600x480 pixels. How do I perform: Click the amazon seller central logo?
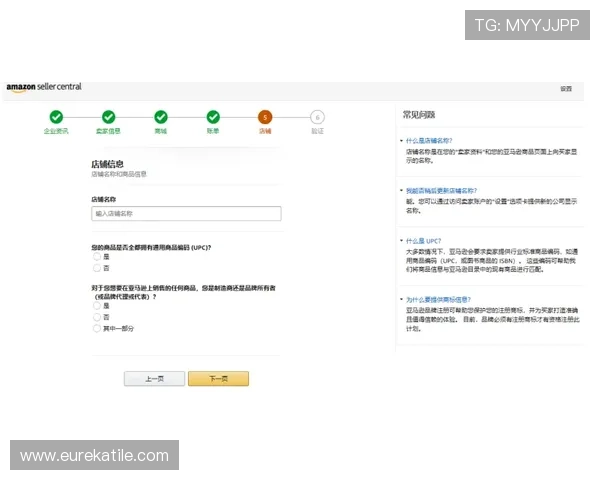click(x=44, y=87)
